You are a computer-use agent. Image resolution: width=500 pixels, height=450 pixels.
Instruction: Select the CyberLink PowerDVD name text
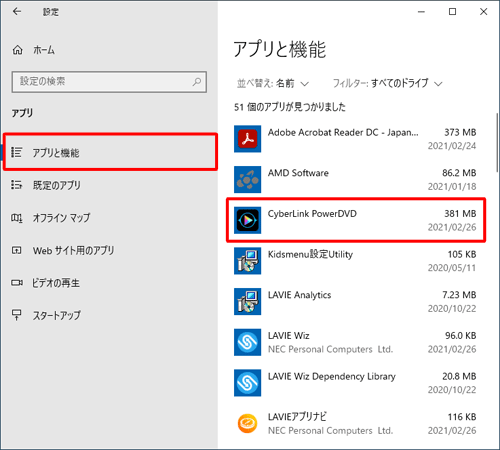click(312, 214)
